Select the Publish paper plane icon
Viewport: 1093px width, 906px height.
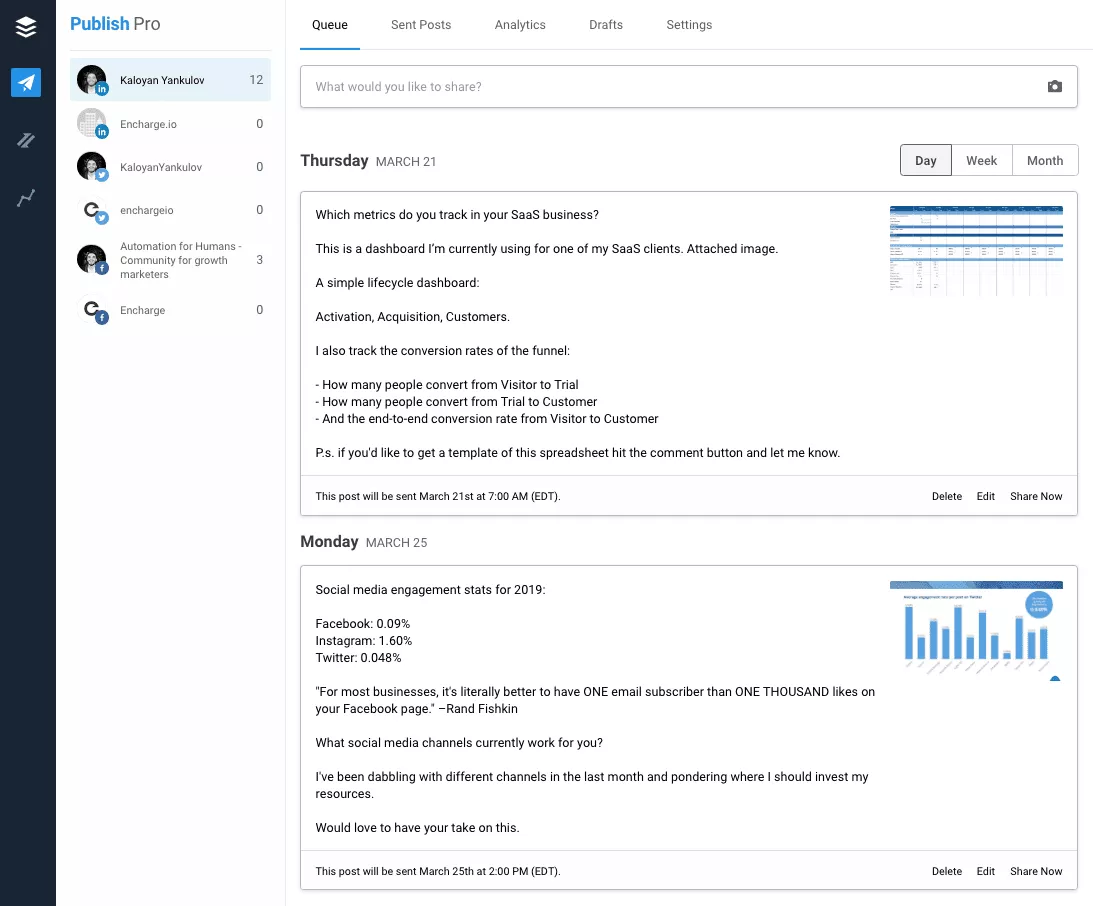pyautogui.click(x=27, y=83)
